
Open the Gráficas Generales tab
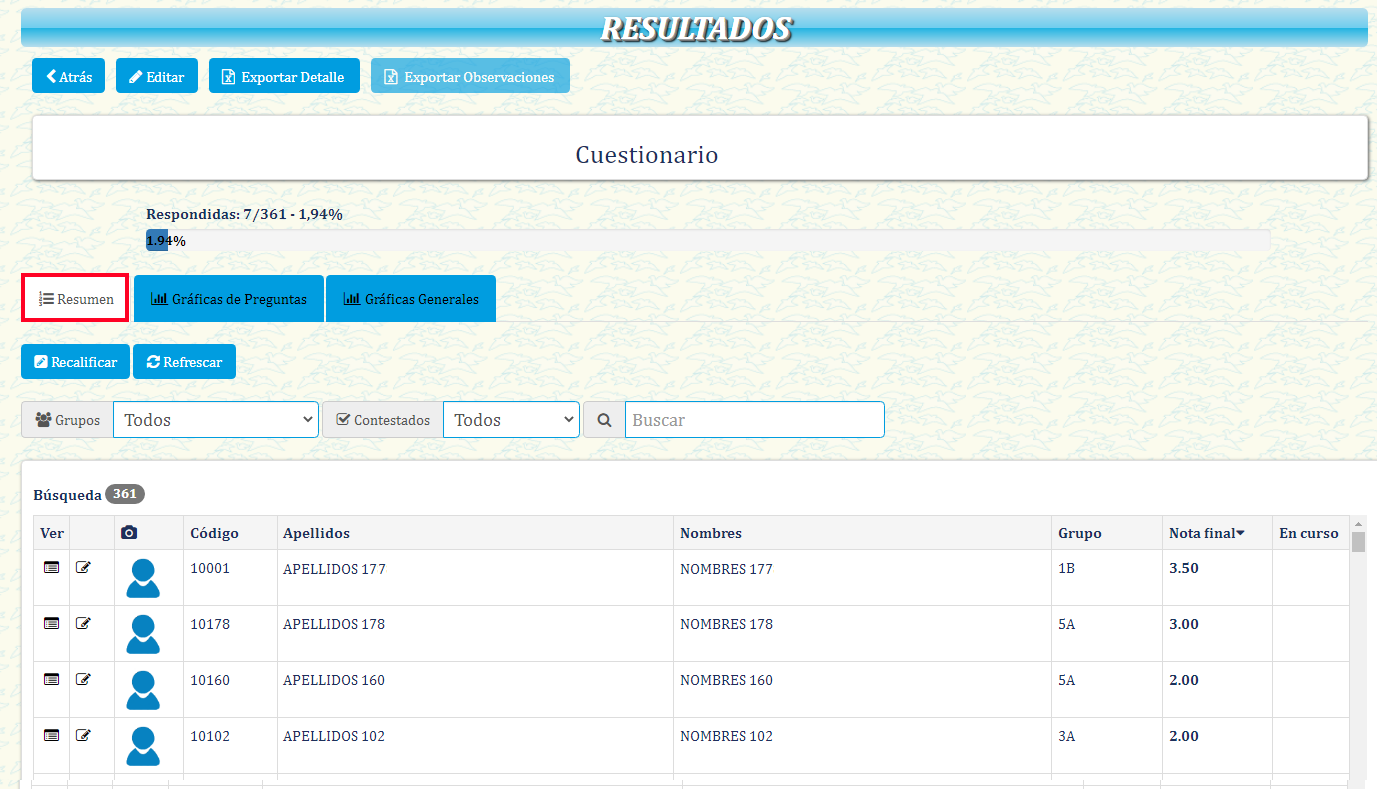411,299
